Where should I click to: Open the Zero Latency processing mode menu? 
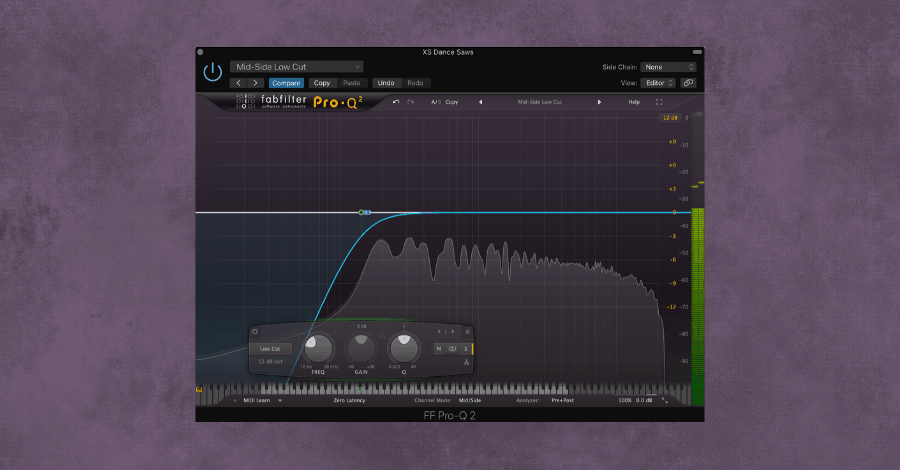tap(349, 401)
